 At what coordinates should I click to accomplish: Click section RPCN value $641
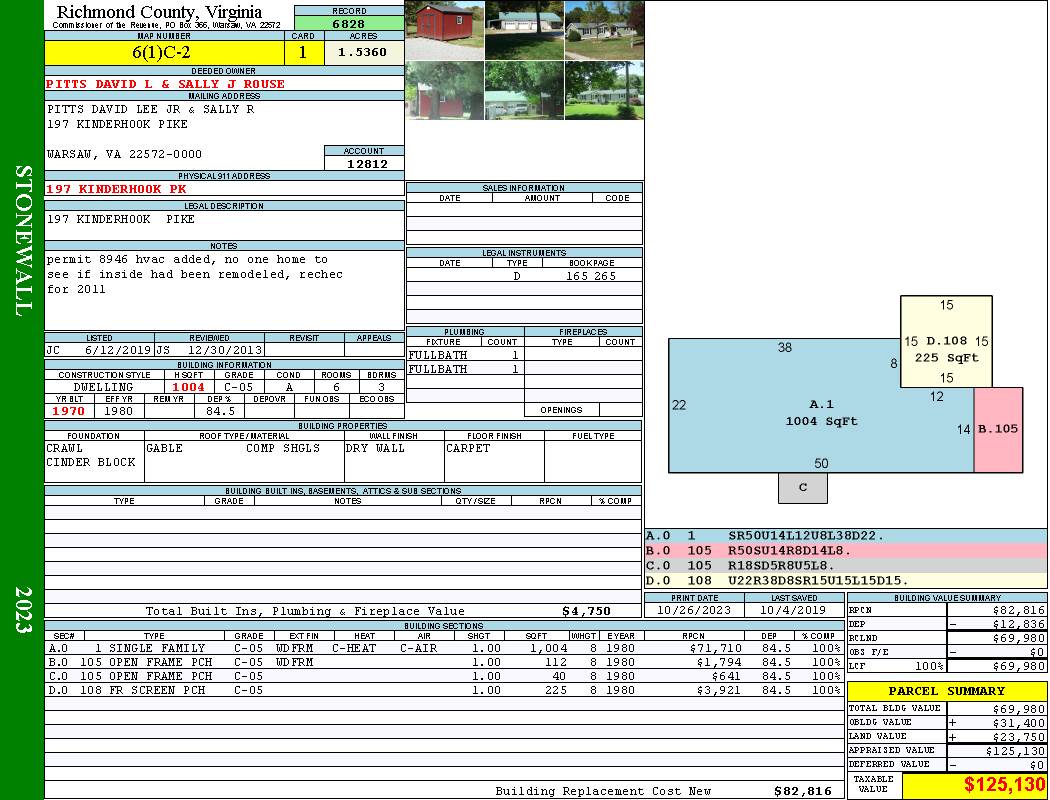tap(726, 676)
